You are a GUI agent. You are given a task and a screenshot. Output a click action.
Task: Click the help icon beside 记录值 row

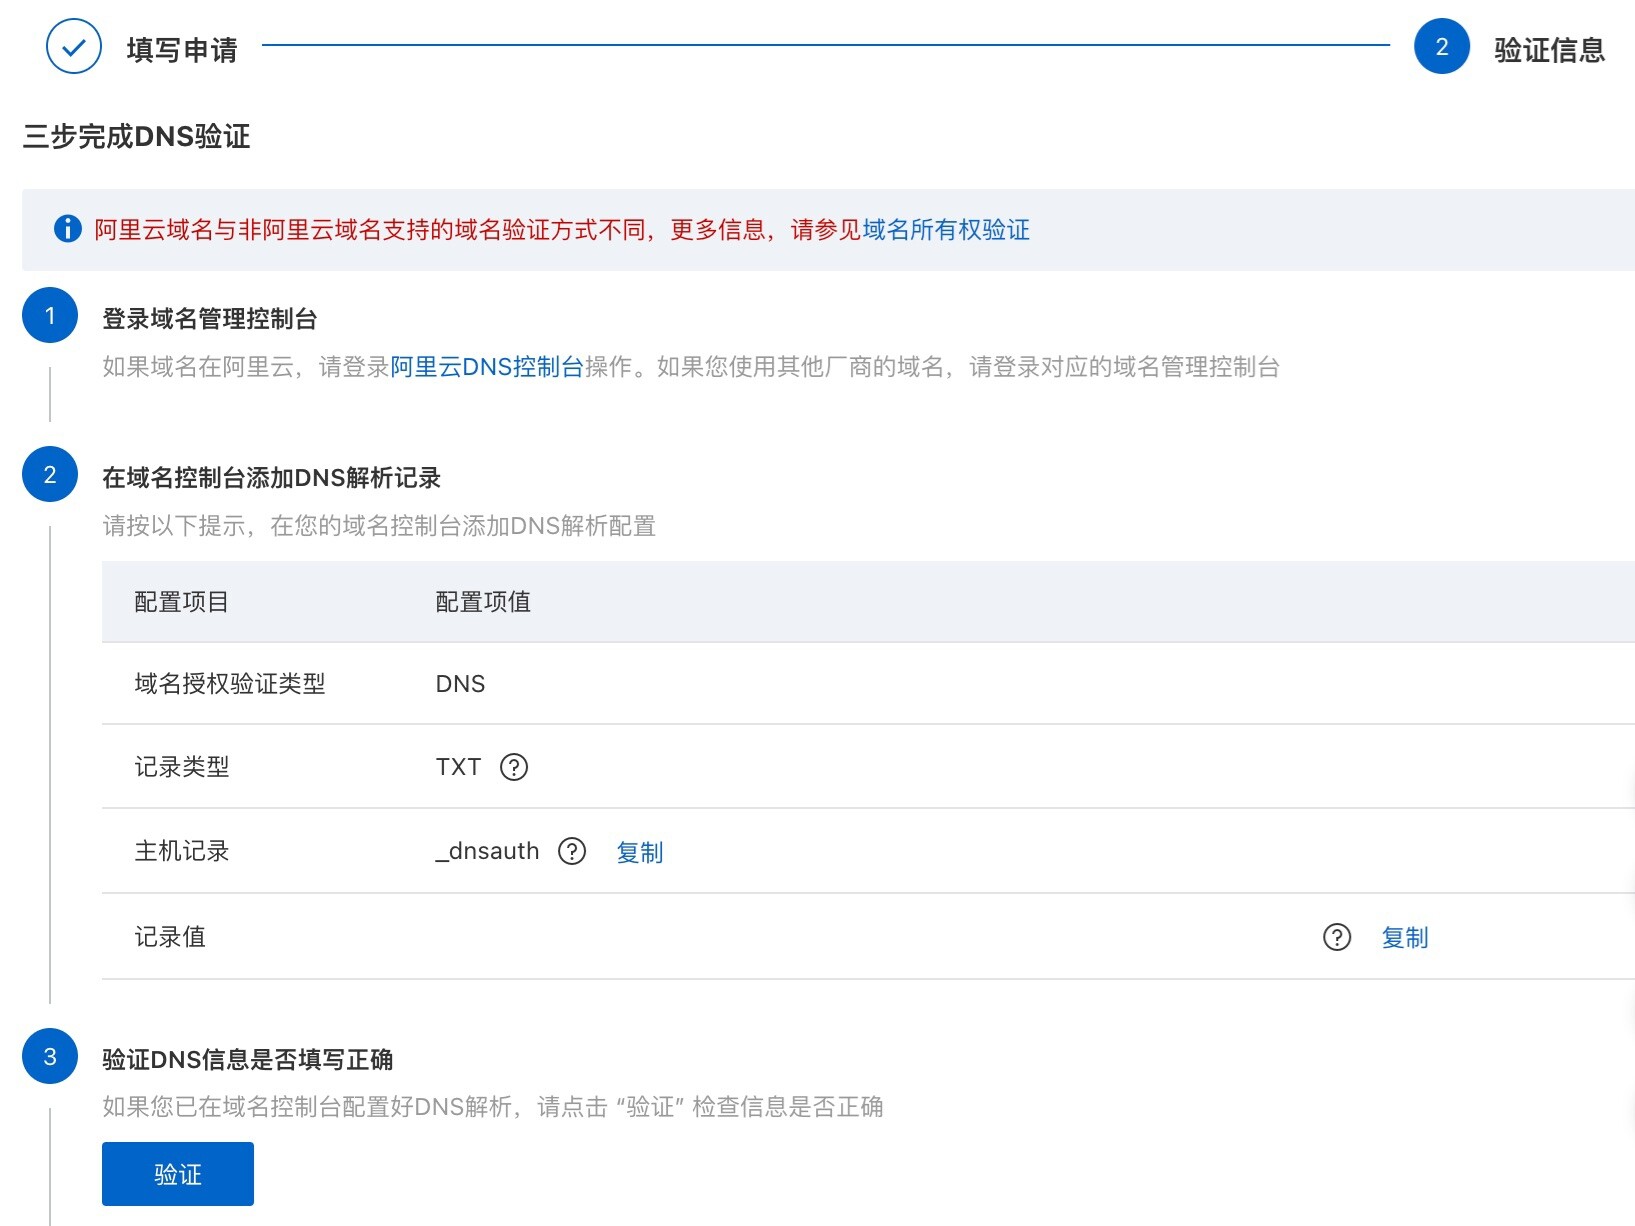[1336, 937]
